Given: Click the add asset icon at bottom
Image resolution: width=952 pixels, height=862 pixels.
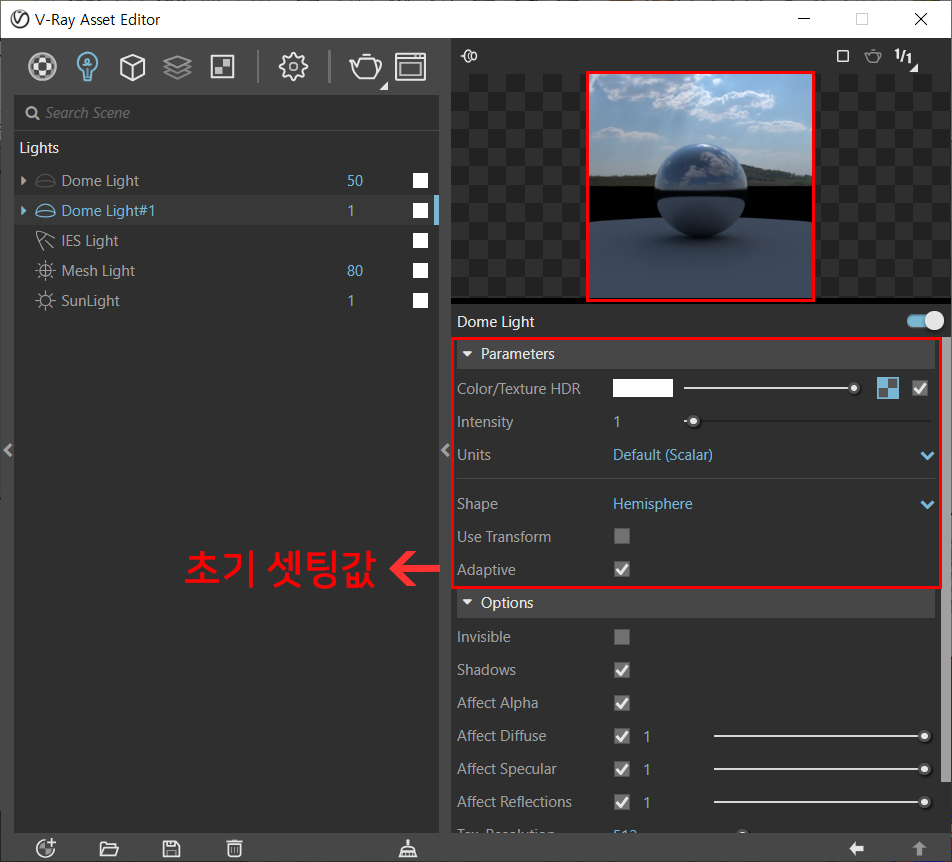Looking at the screenshot, I should [x=46, y=848].
